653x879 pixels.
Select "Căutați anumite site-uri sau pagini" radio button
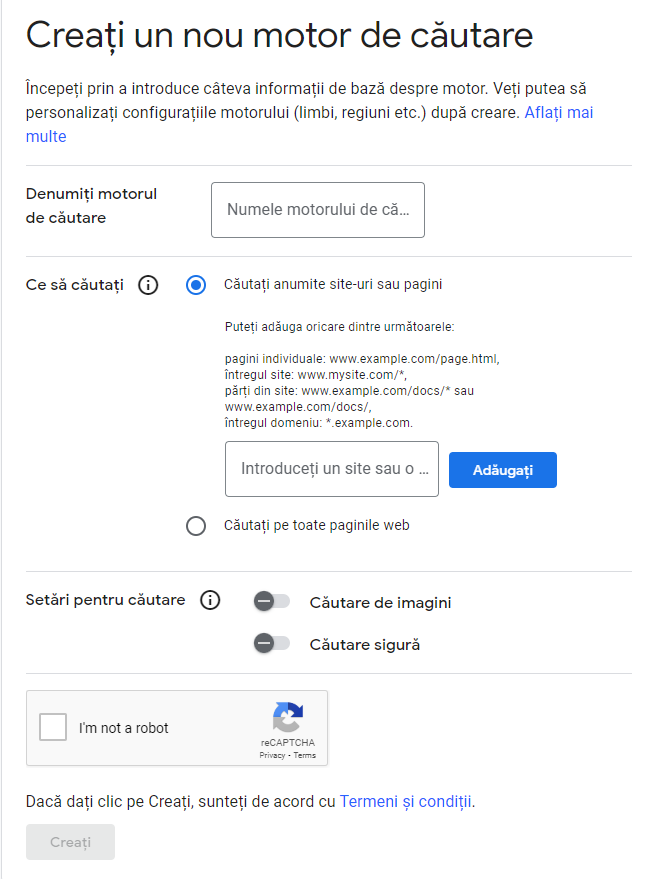(196, 285)
